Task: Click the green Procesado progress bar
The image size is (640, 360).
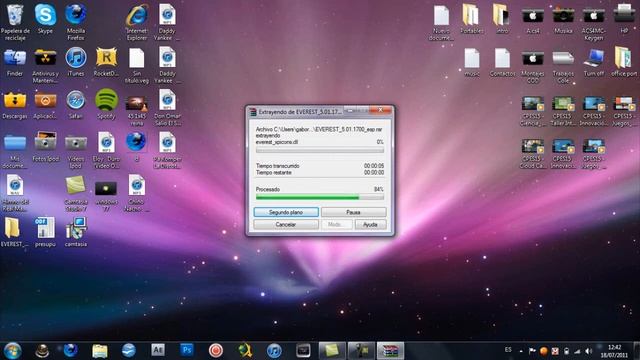Action: coord(320,197)
